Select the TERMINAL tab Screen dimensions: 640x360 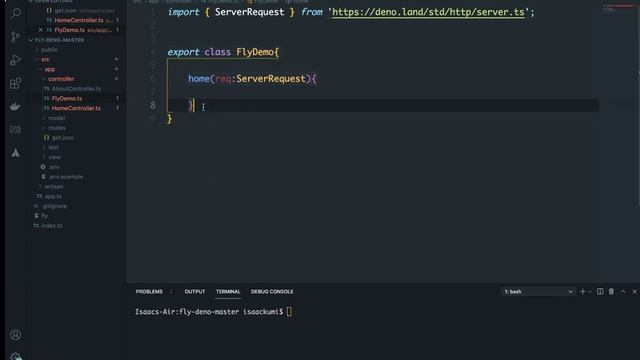click(228, 291)
